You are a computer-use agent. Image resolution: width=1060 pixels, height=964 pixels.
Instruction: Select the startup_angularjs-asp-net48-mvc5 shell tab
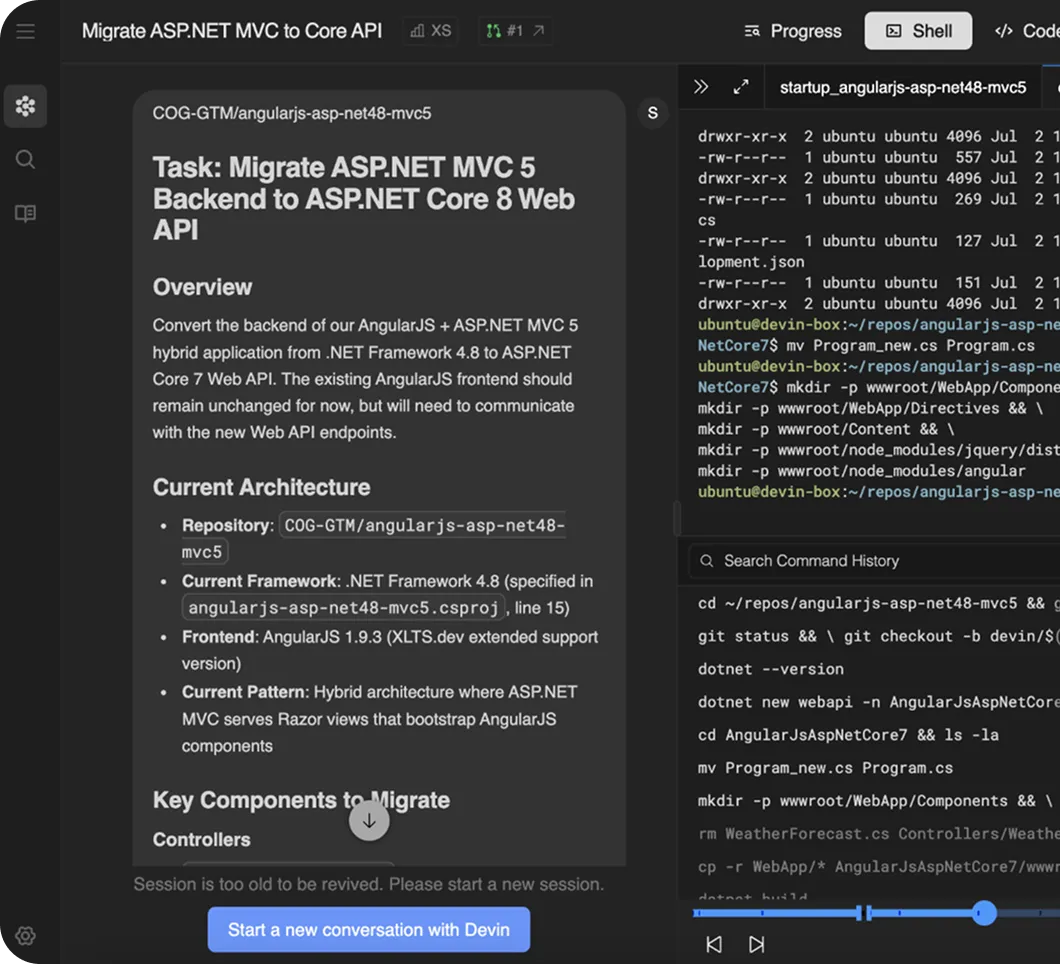902,87
